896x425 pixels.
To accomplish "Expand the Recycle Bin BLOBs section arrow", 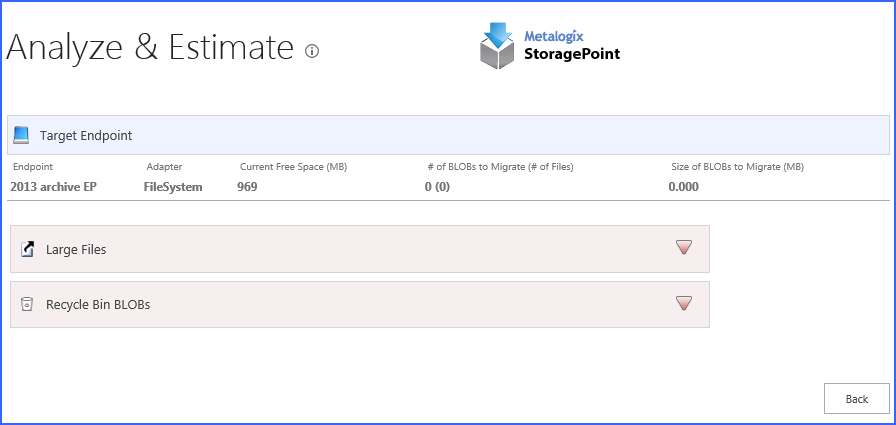I will click(684, 303).
